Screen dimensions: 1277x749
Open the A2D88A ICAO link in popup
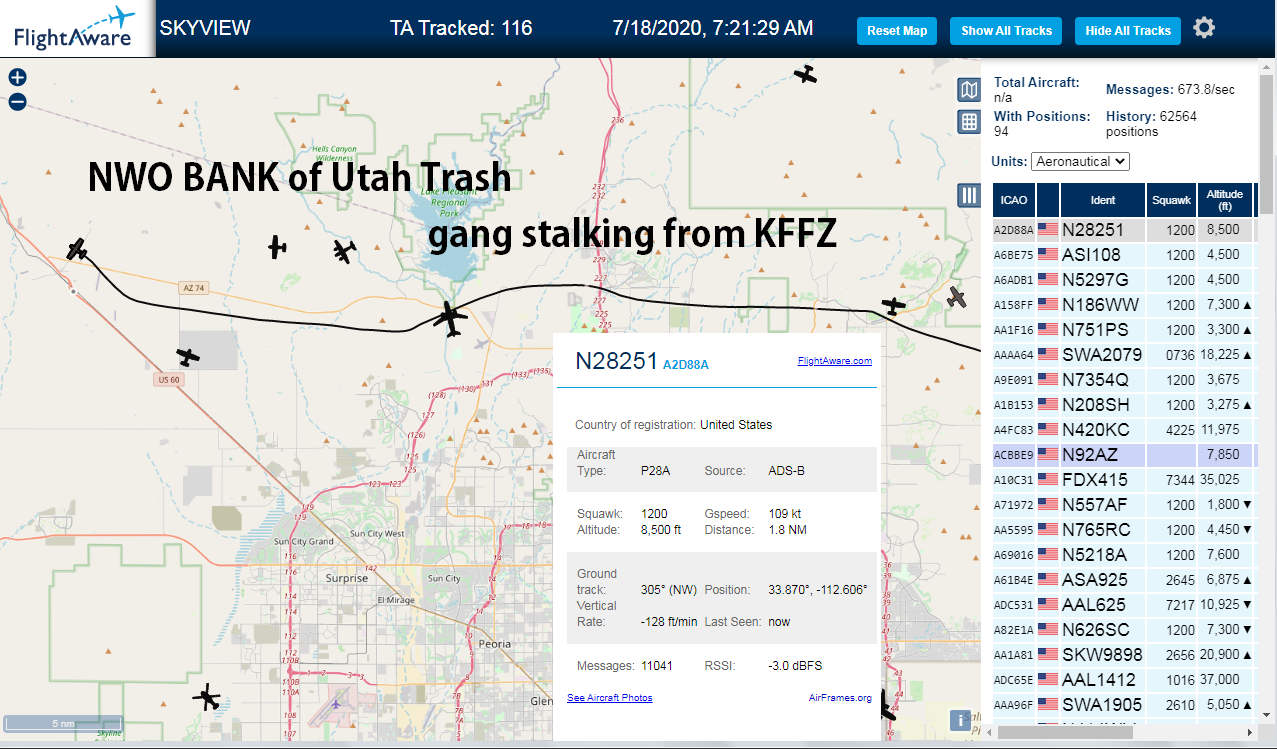686,365
